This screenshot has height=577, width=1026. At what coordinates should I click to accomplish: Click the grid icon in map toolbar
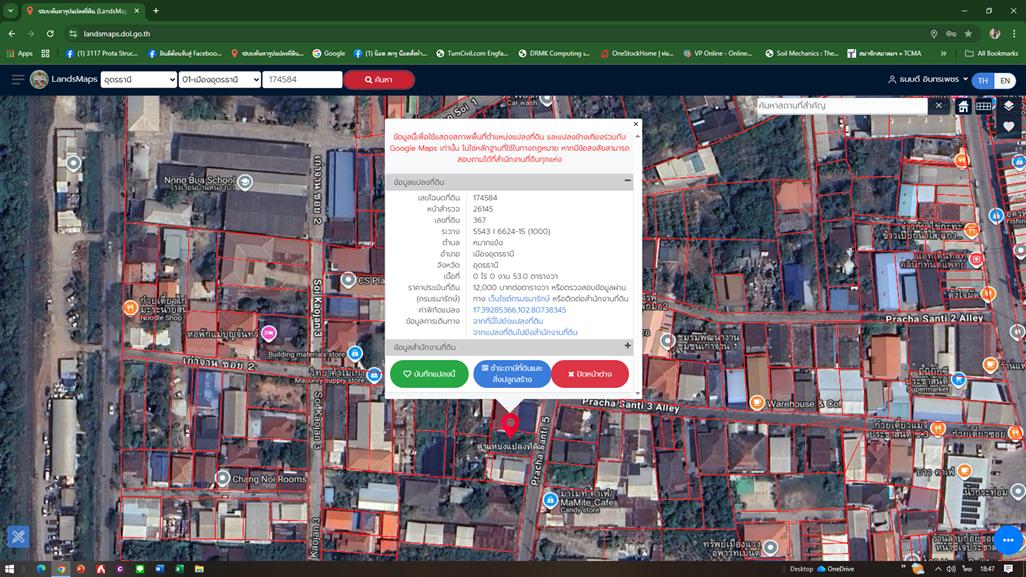coord(984,106)
